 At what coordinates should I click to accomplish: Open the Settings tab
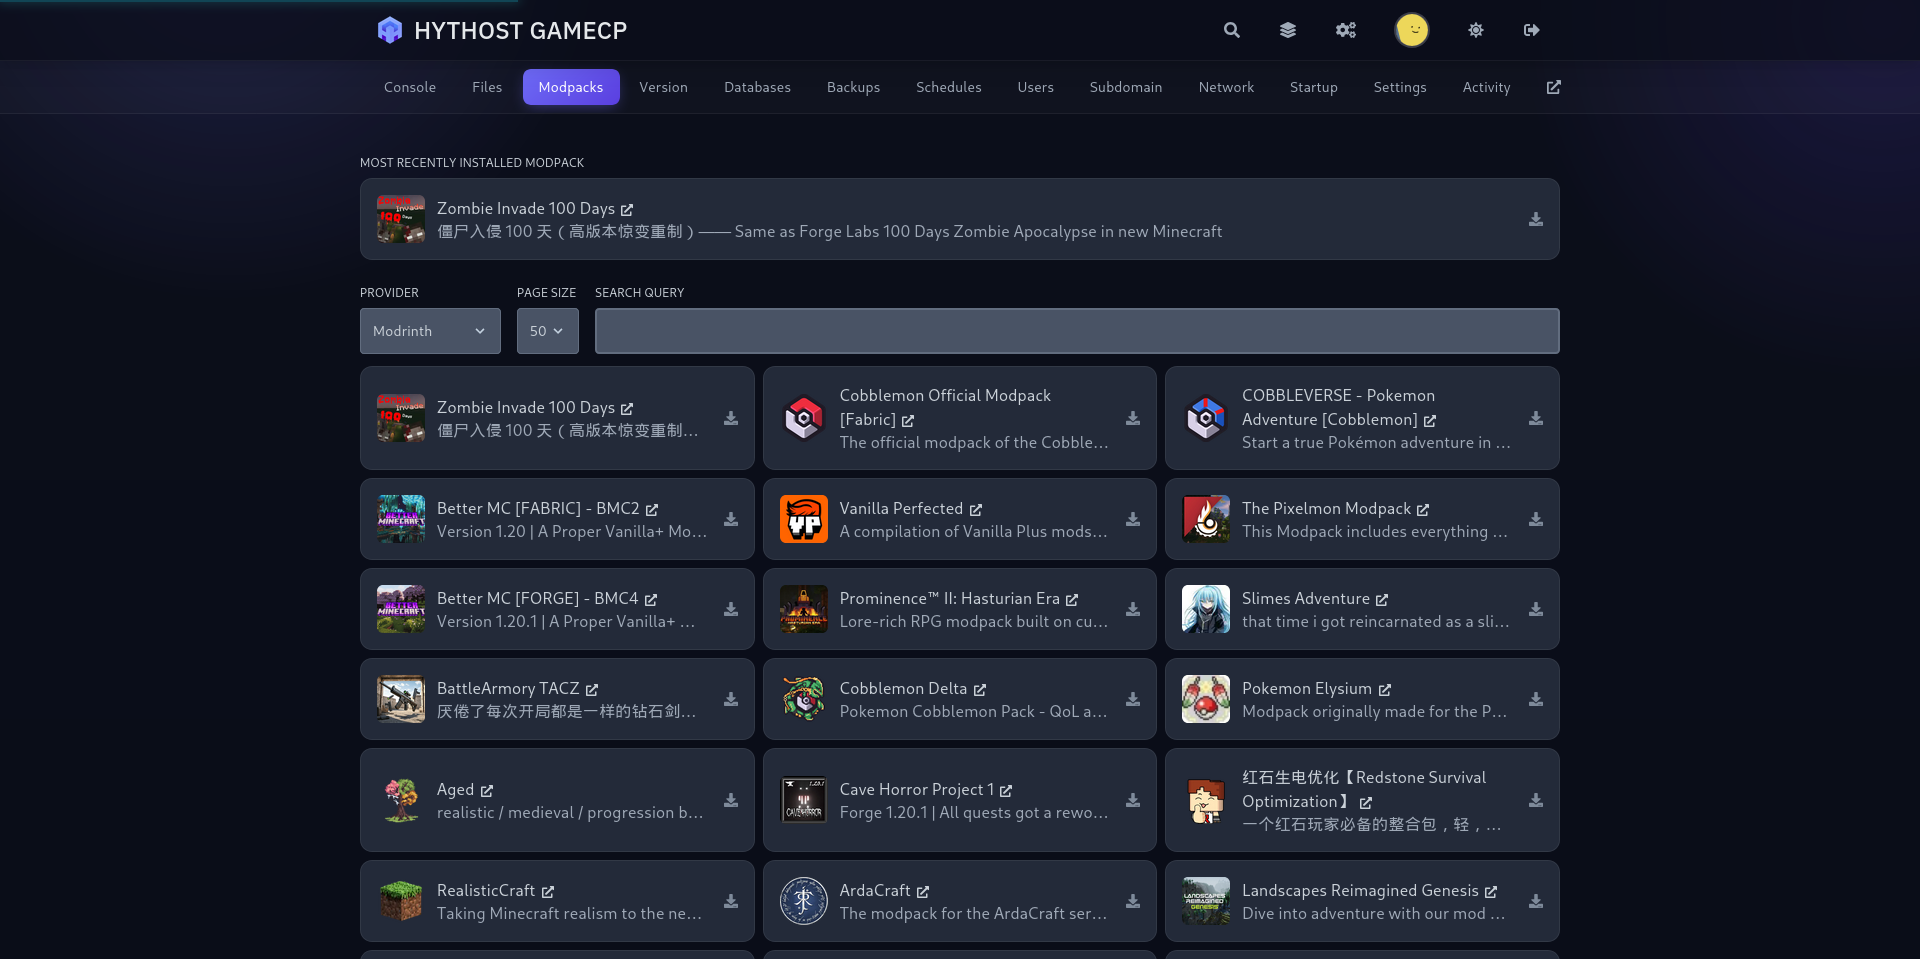point(1400,87)
